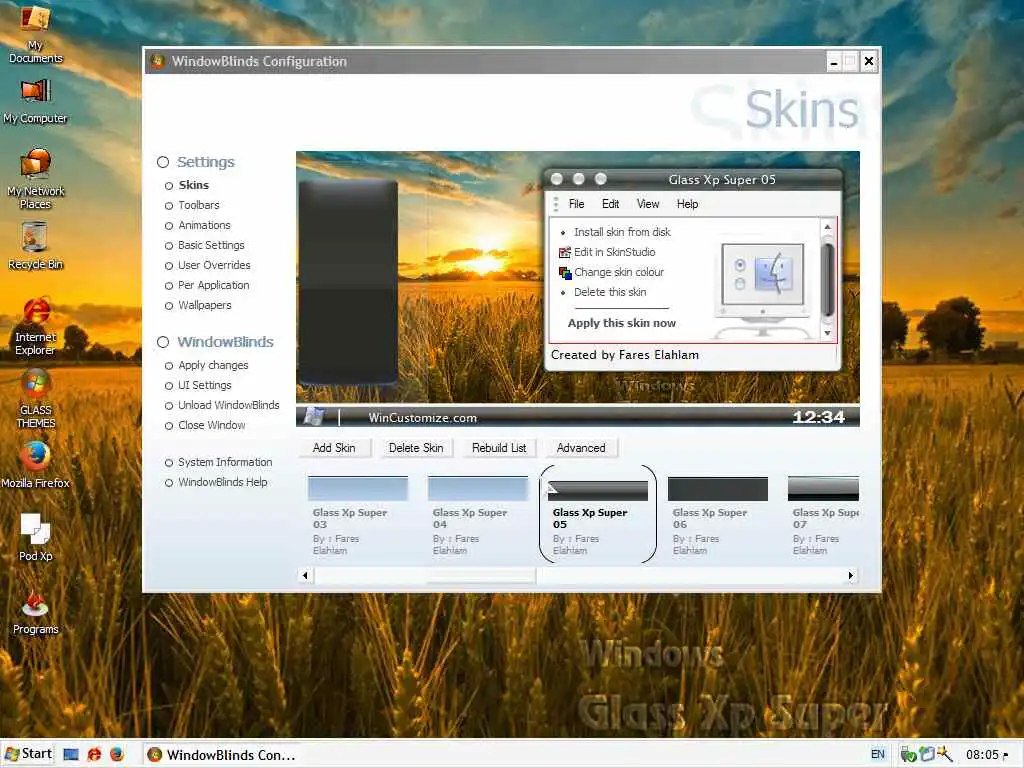This screenshot has height=768, width=1024.
Task: Open File menu in skin preview
Action: [x=577, y=204]
